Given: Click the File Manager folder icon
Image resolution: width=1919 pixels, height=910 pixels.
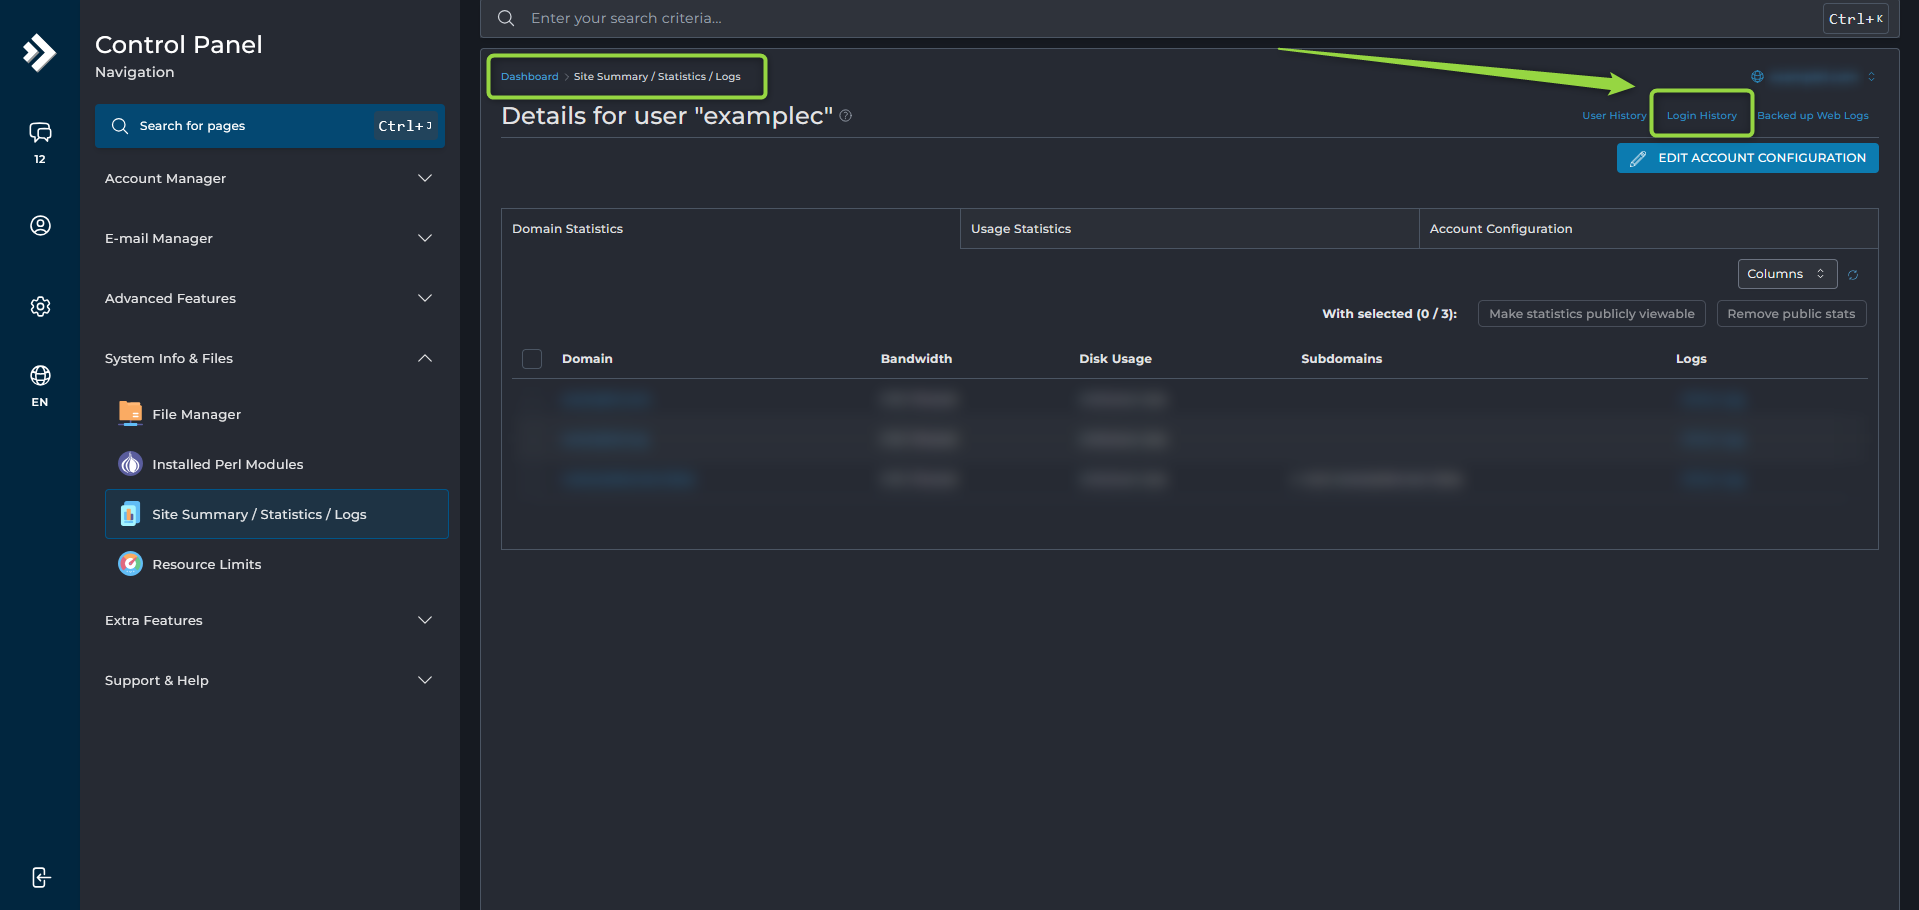Looking at the screenshot, I should point(130,413).
